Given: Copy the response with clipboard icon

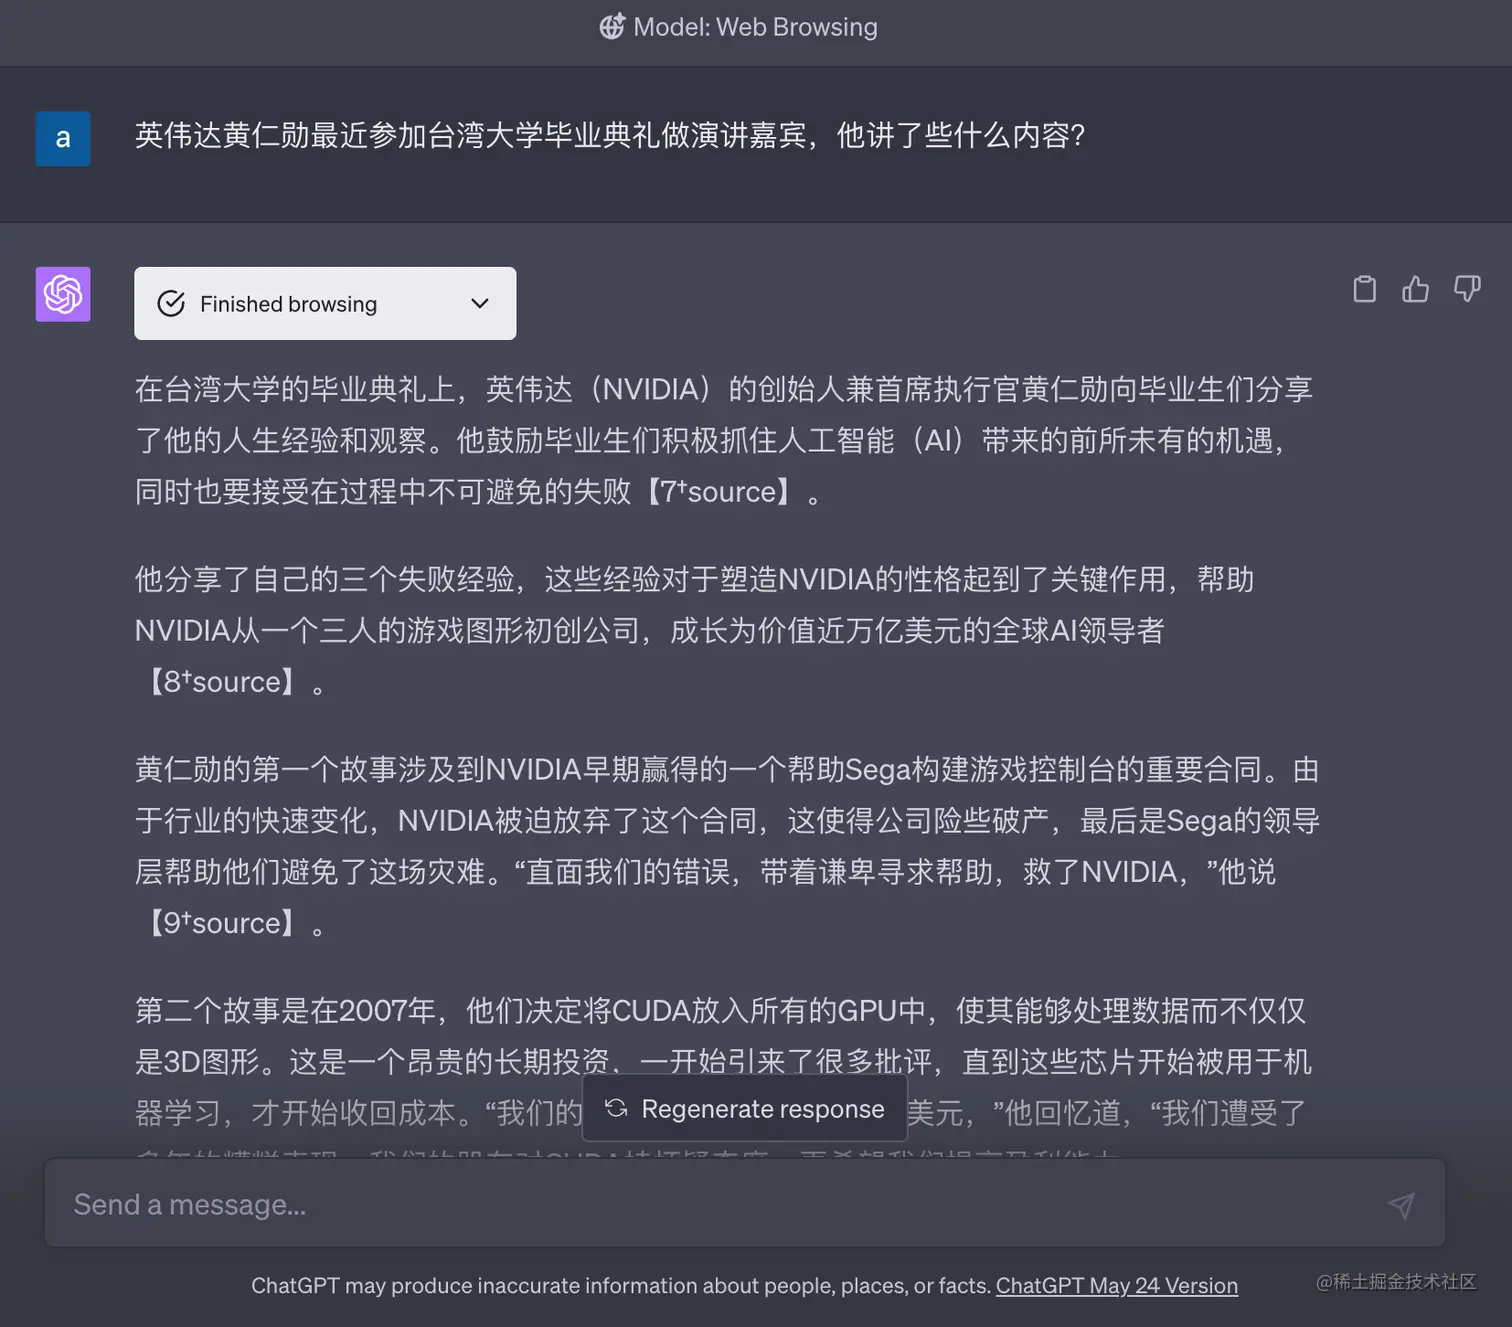Looking at the screenshot, I should click(1364, 289).
